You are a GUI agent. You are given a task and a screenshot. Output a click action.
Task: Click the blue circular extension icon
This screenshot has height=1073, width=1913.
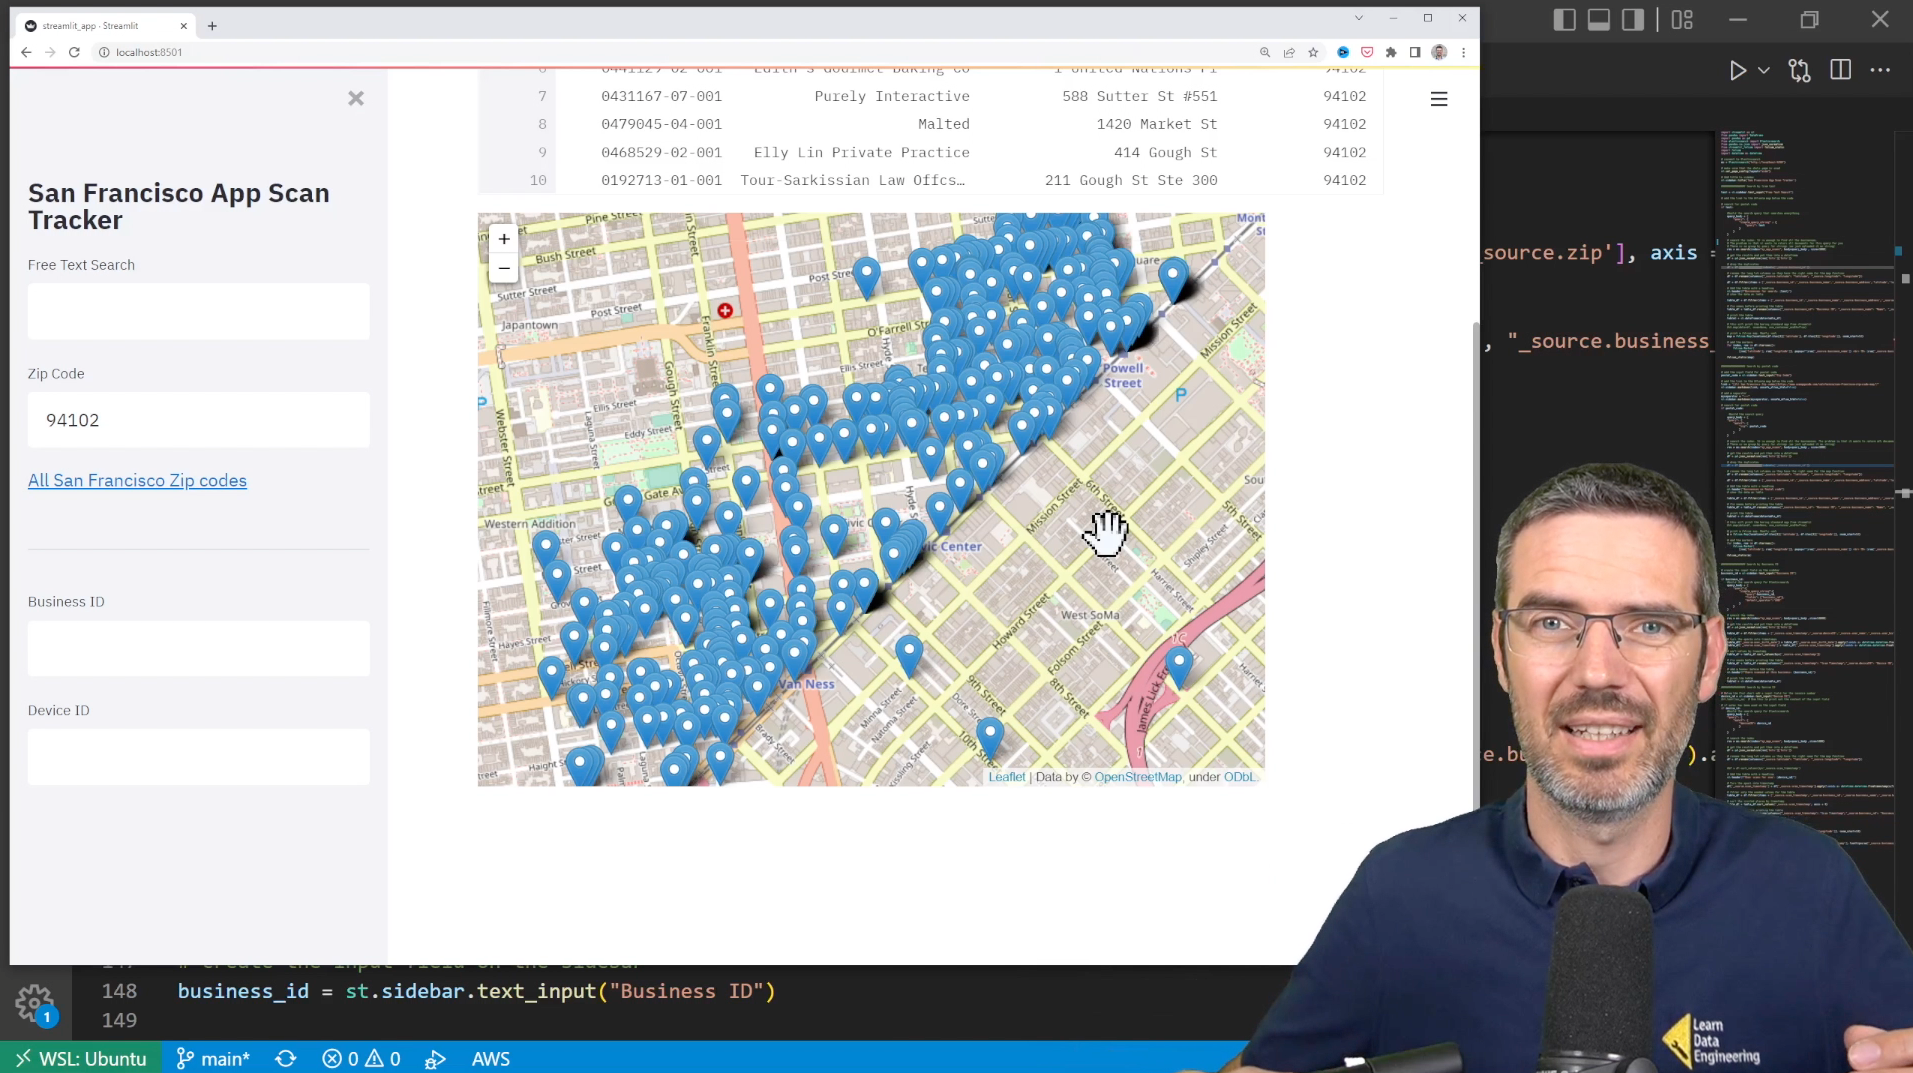(1343, 52)
